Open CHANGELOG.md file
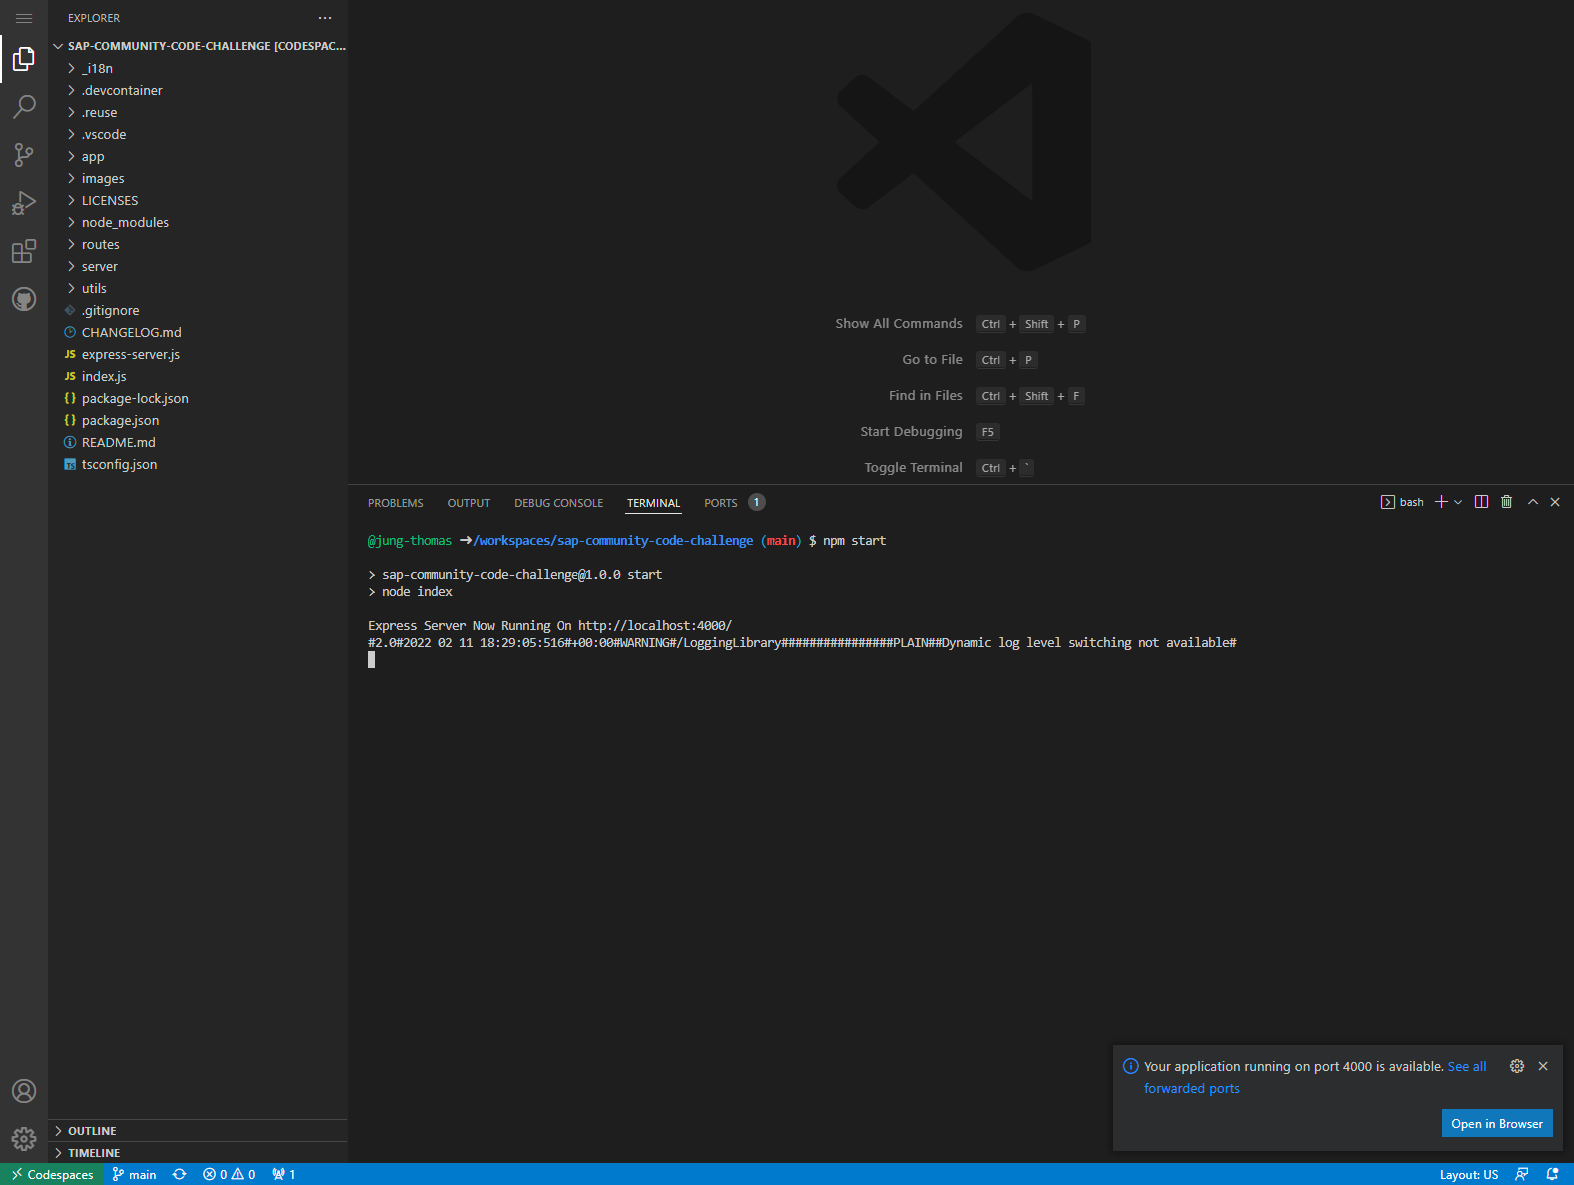 click(198, 332)
